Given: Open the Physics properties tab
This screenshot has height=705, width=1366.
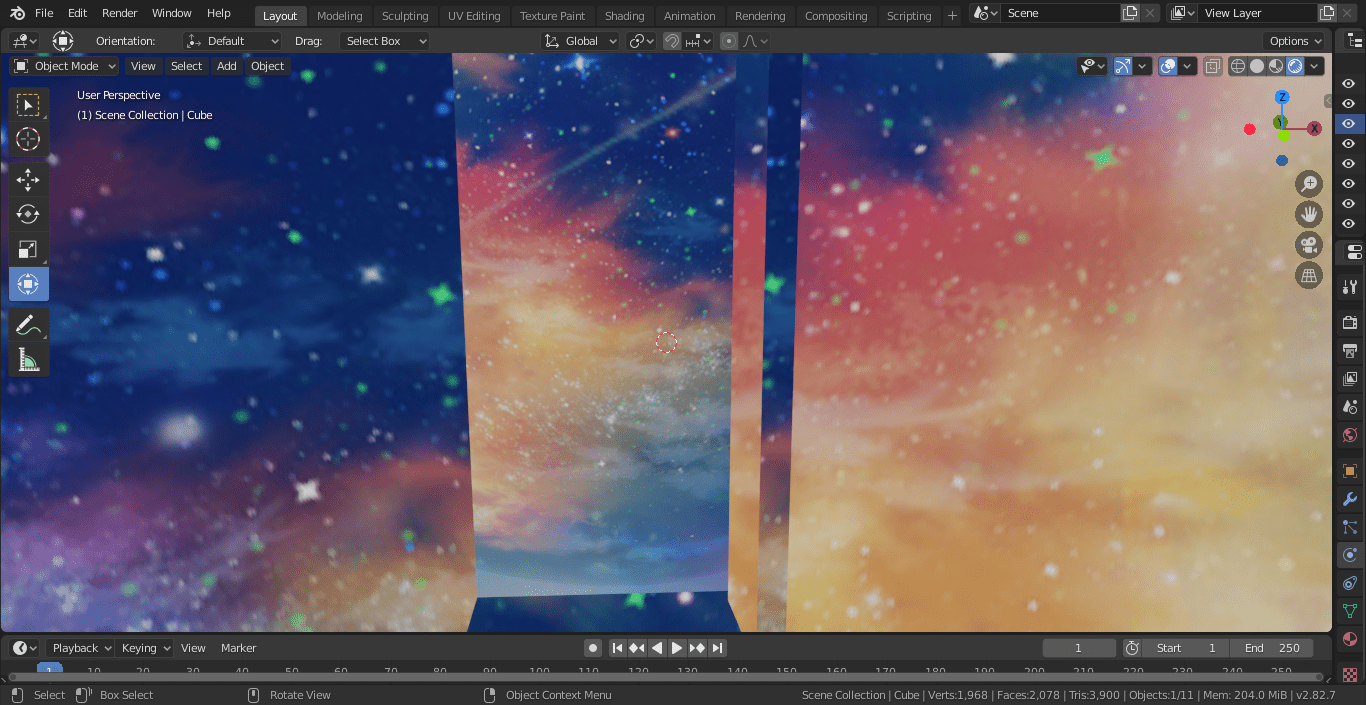Looking at the screenshot, I should (1350, 554).
